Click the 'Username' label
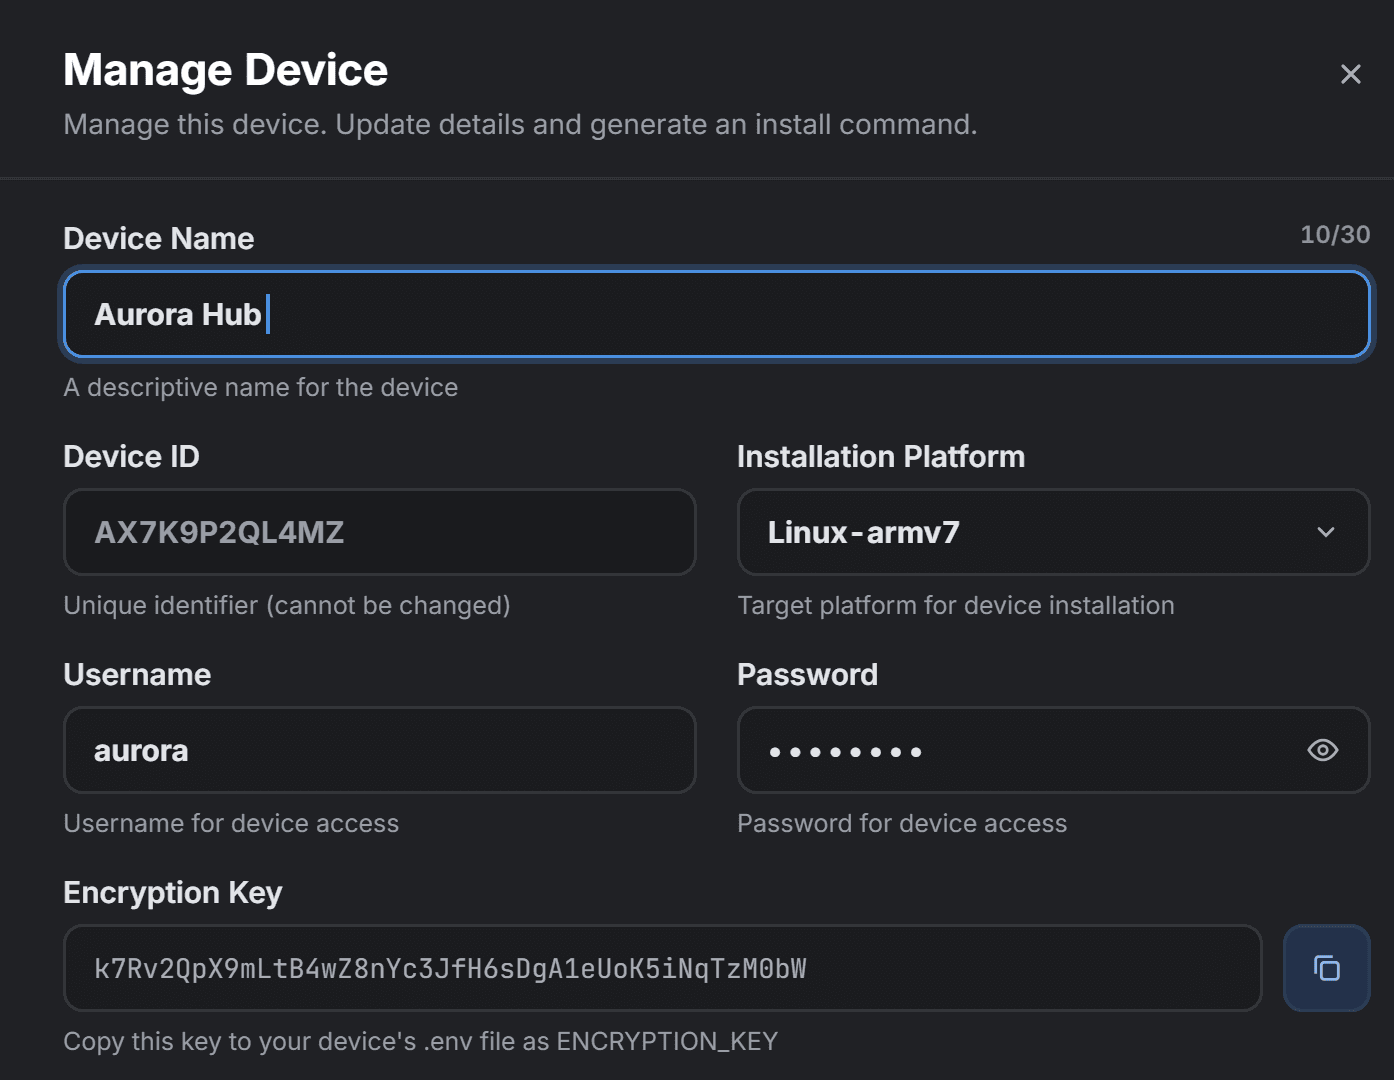This screenshot has width=1394, height=1080. point(137,674)
